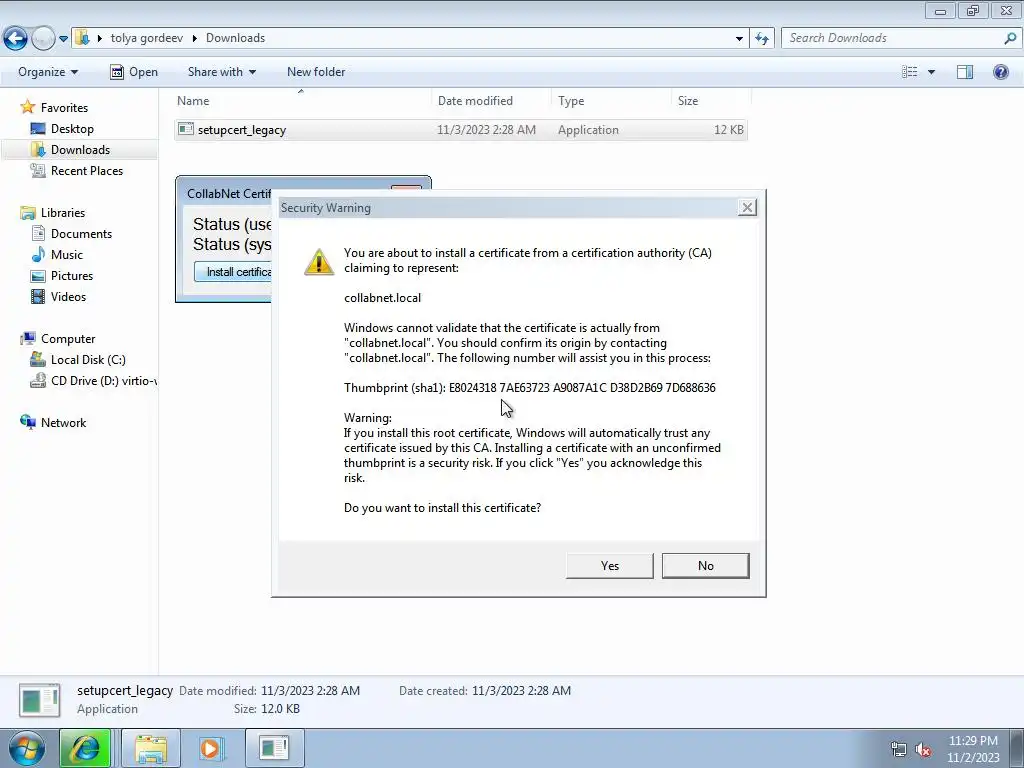The image size is (1024, 768).
Task: Sort by the Size column
Action: coord(711,101)
